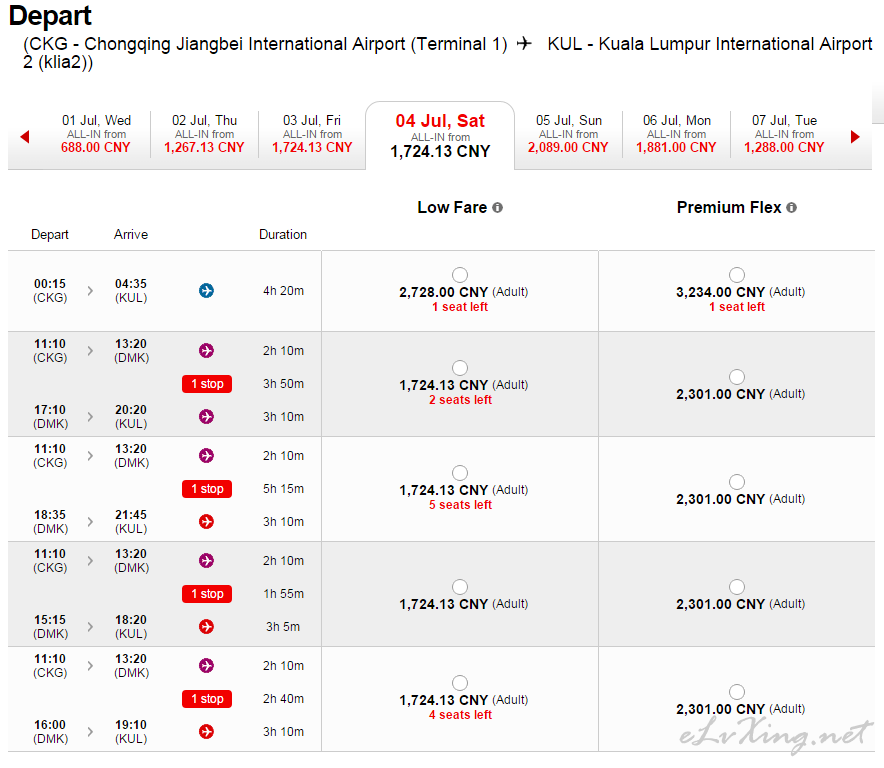Open the 07 Jul, Tue date tab
Image resolution: width=884 pixels, height=768 pixels.
[x=784, y=134]
